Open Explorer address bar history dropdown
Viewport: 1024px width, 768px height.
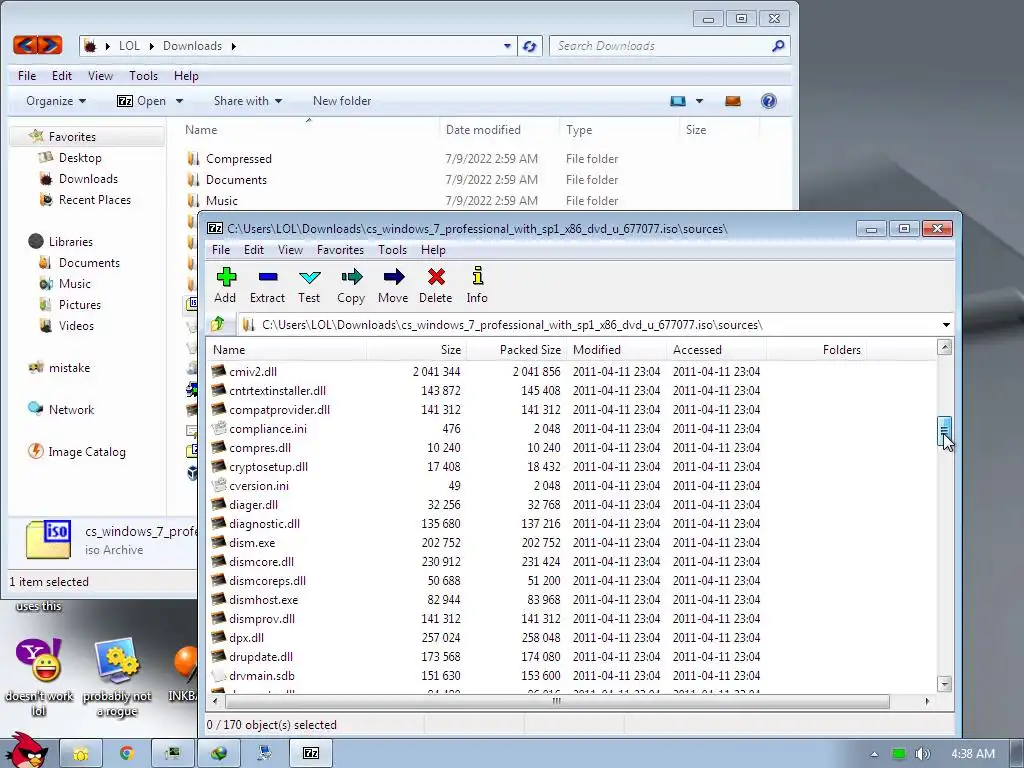click(507, 46)
